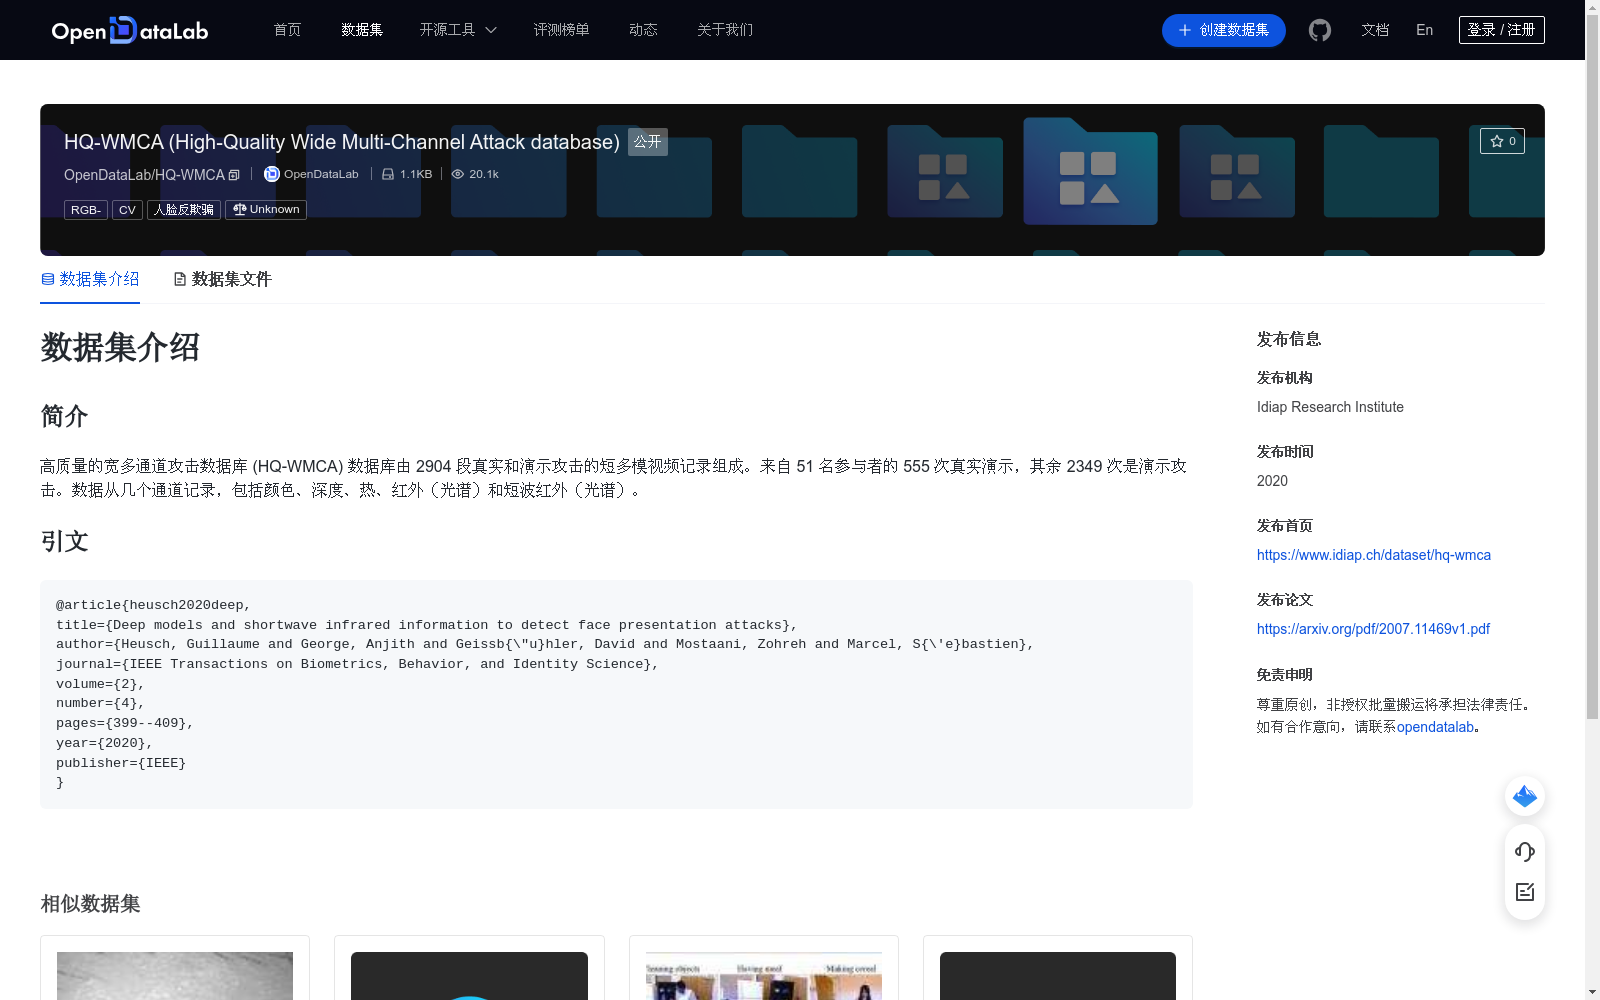Click the 公开 visibility badge

click(648, 142)
